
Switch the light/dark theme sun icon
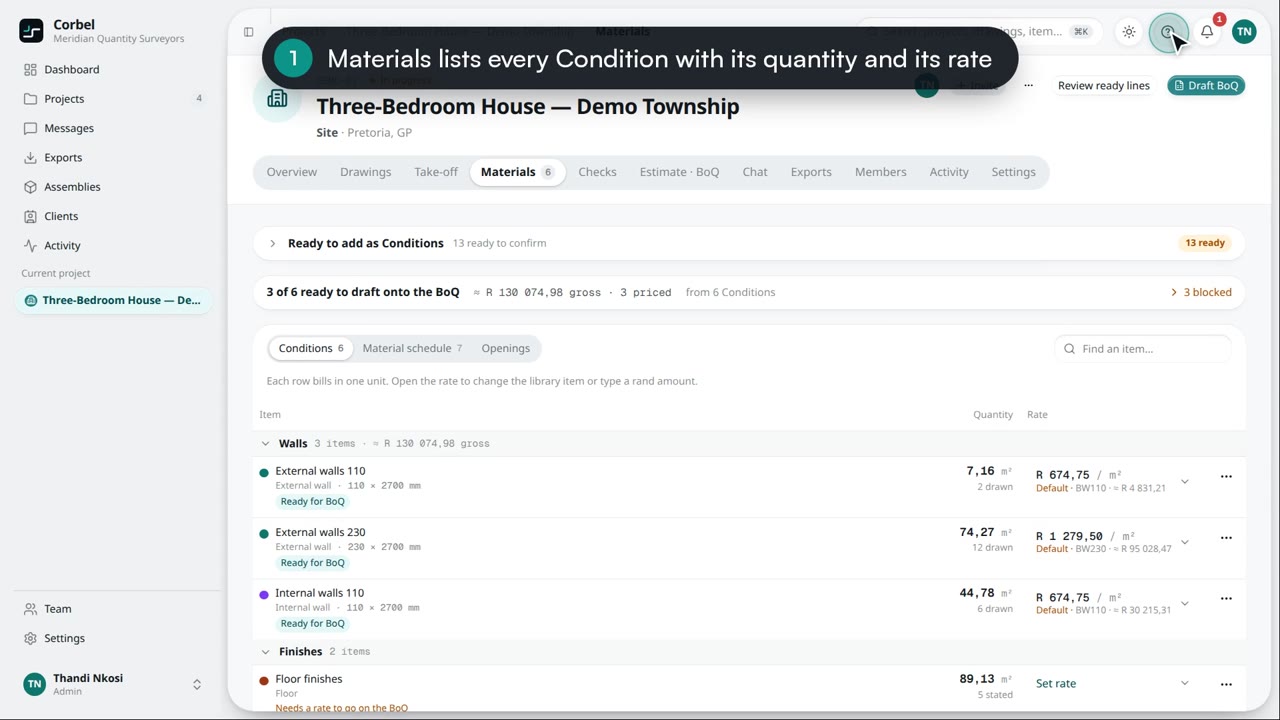pyautogui.click(x=1129, y=32)
